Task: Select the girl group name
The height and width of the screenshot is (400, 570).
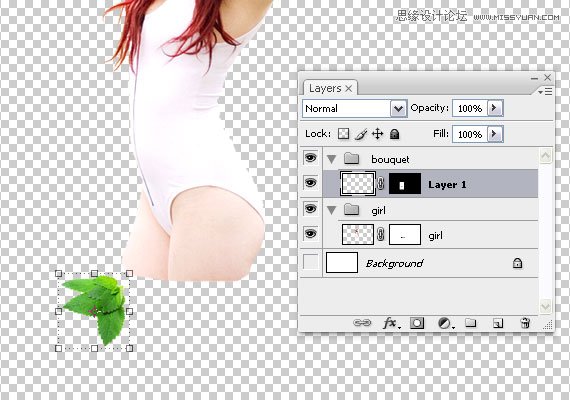Action: 378,211
